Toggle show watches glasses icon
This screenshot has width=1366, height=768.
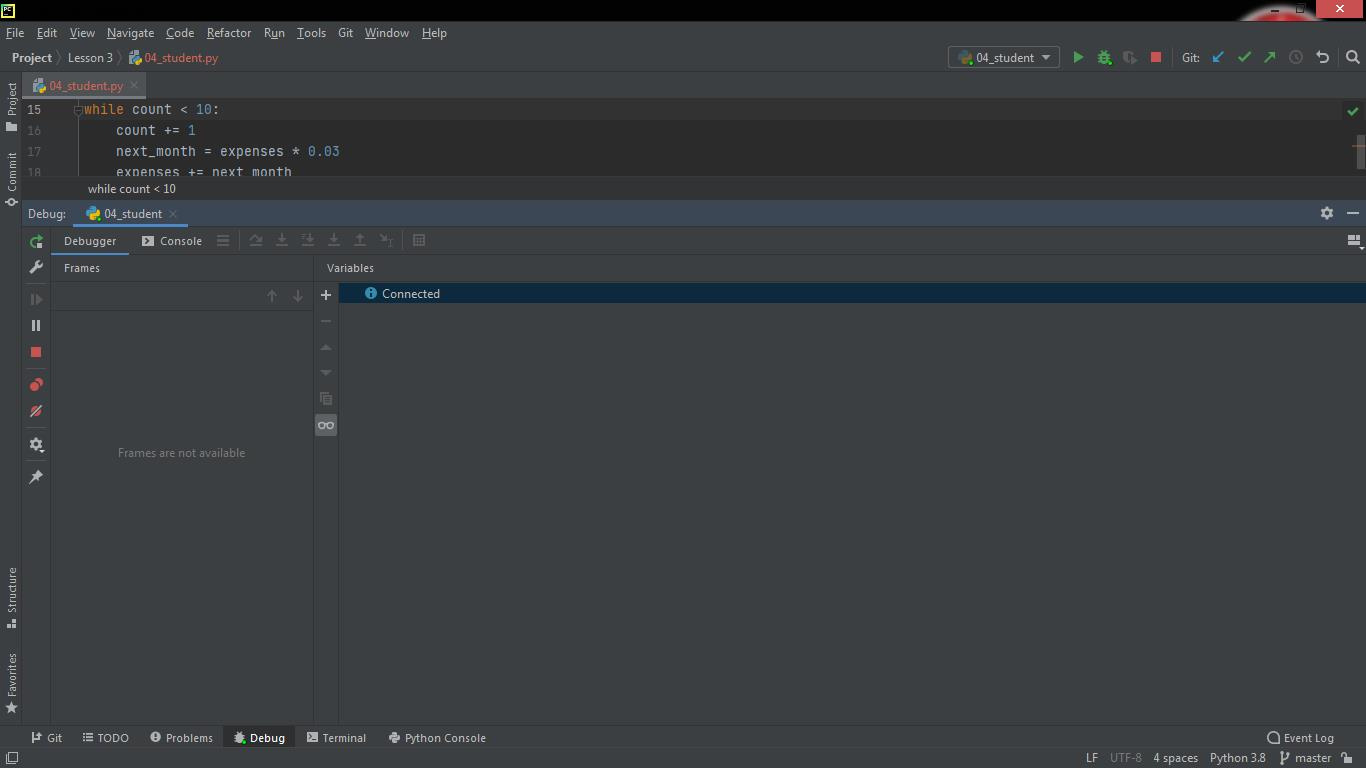click(326, 425)
